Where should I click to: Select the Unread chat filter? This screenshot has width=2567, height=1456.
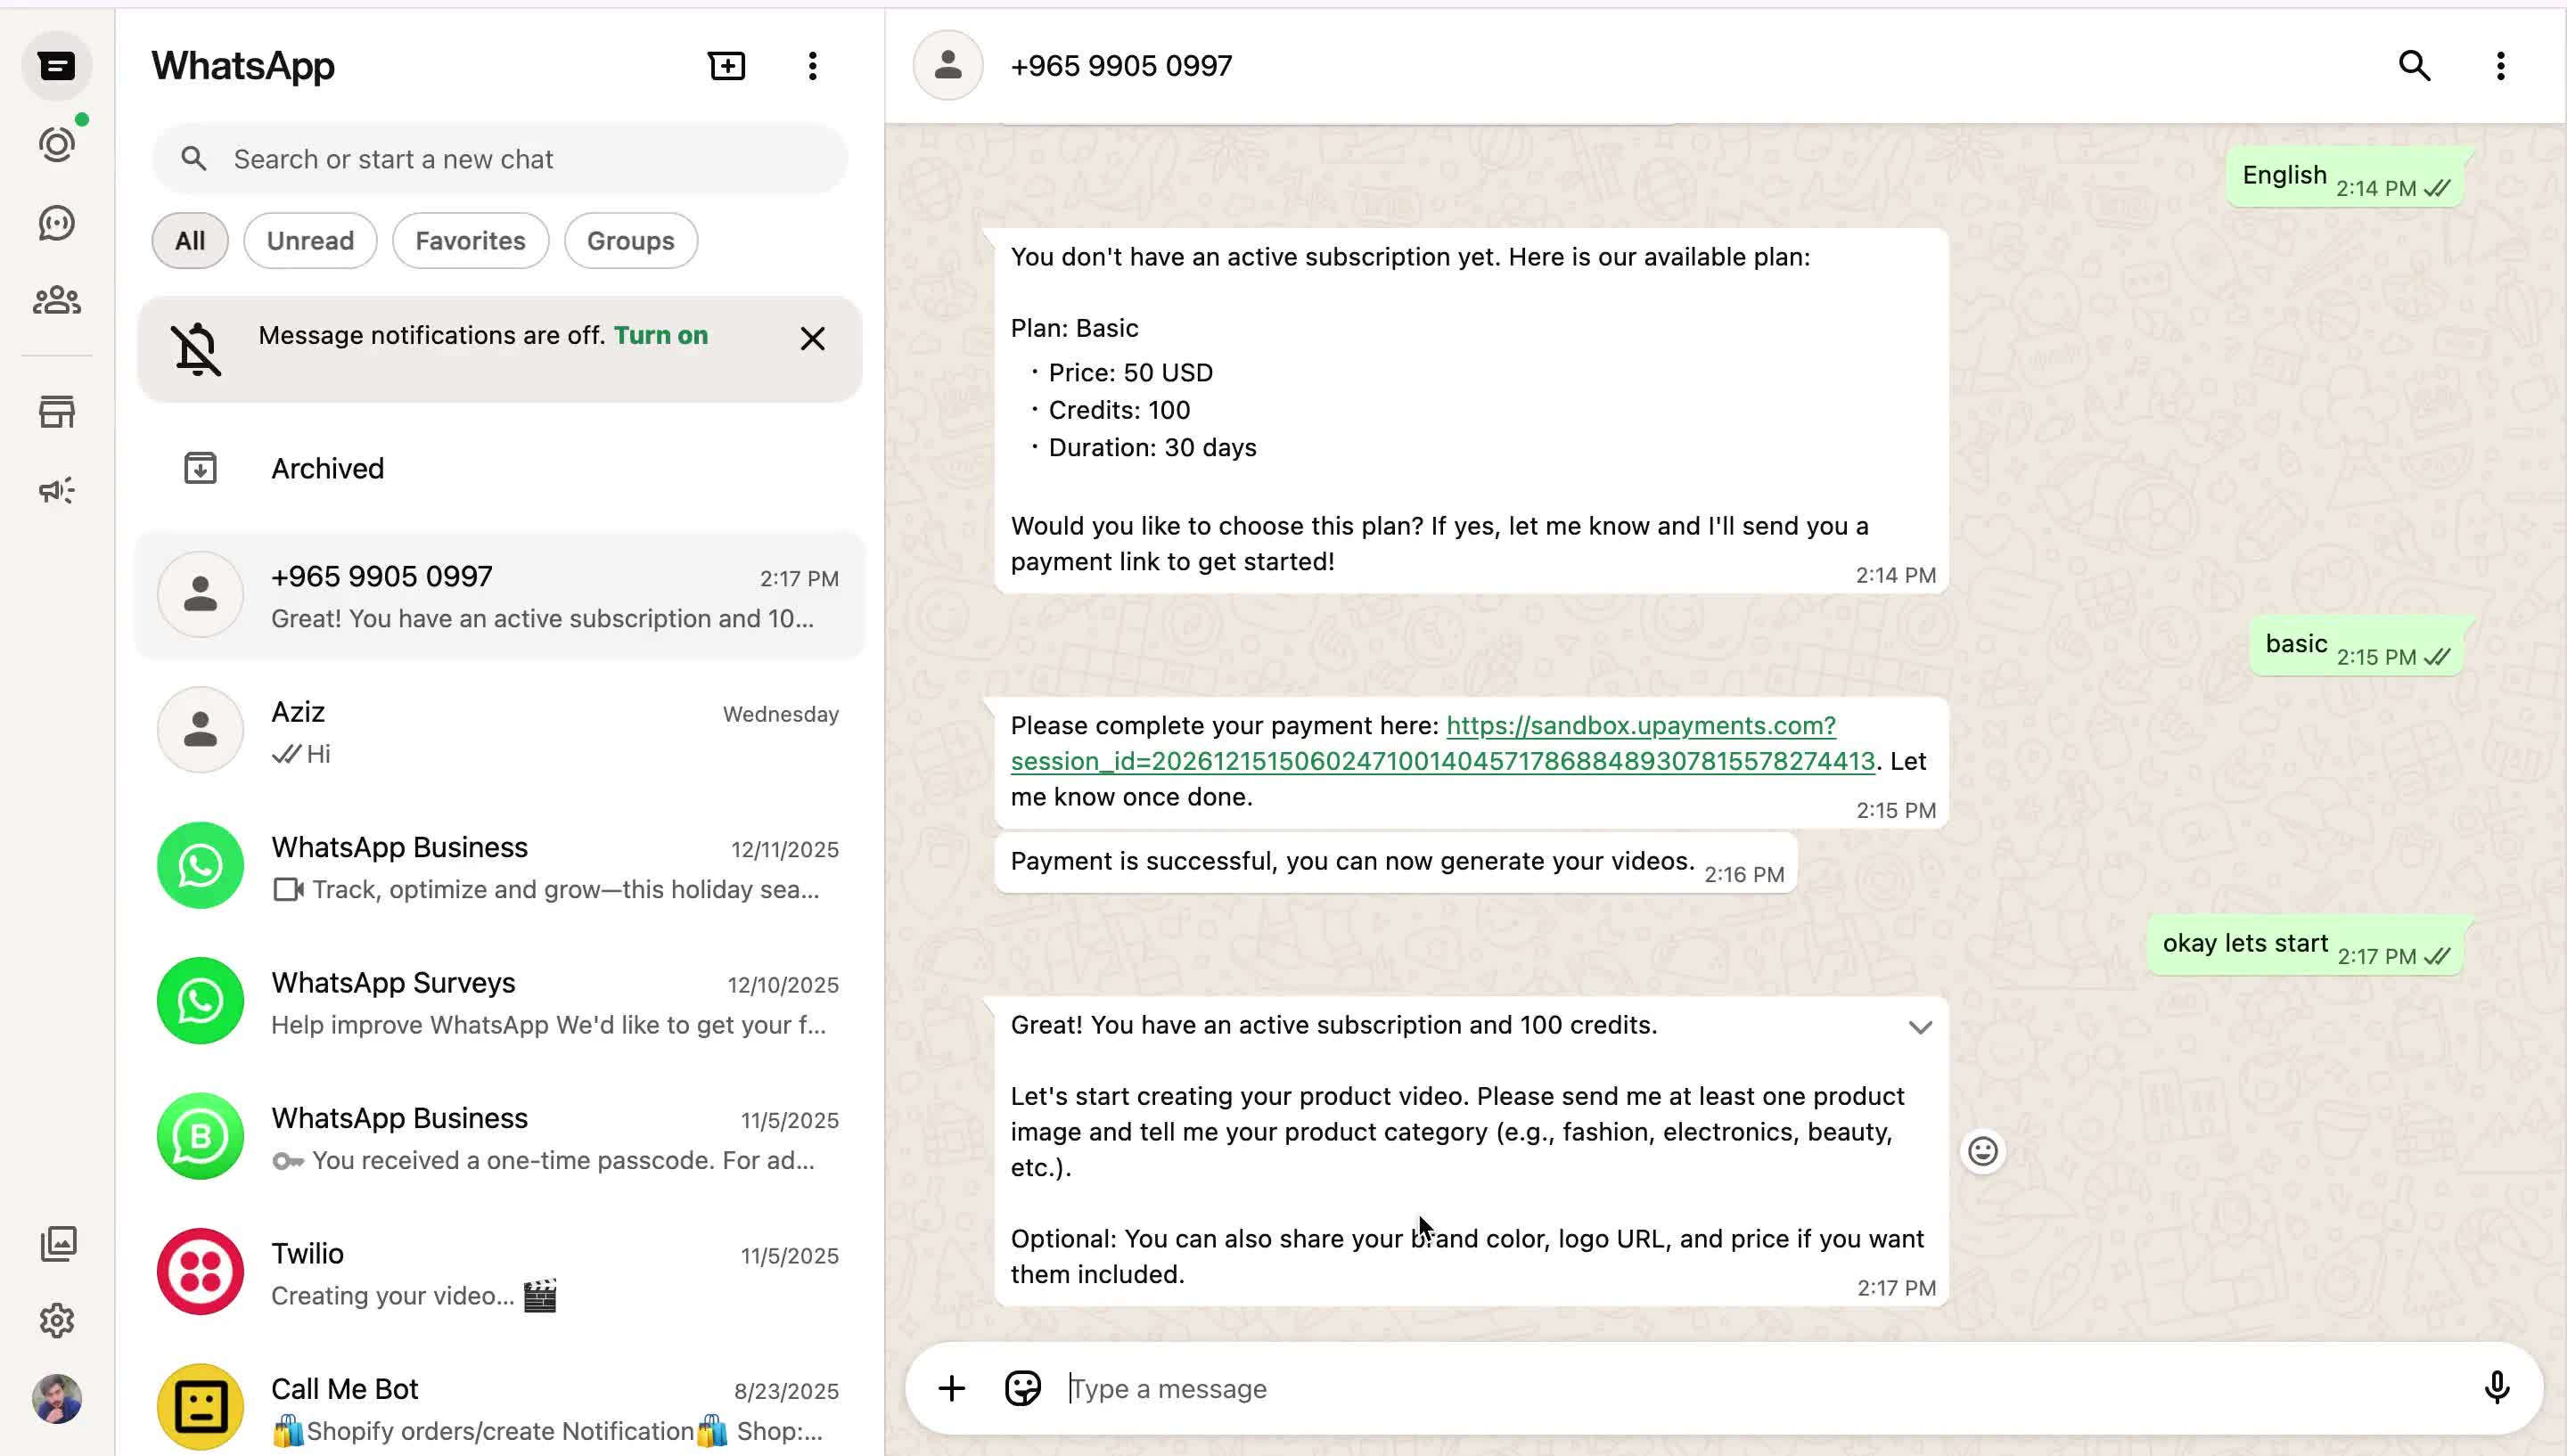pos(310,241)
